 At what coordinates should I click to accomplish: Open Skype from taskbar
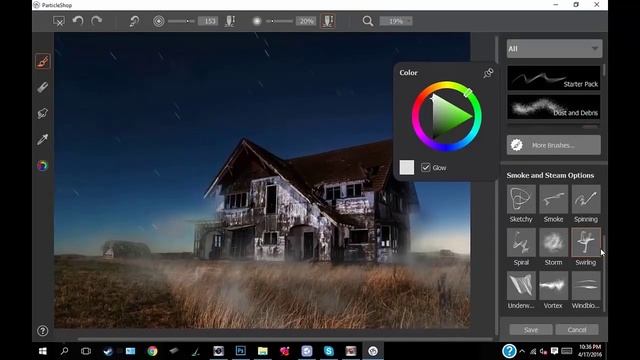329,351
